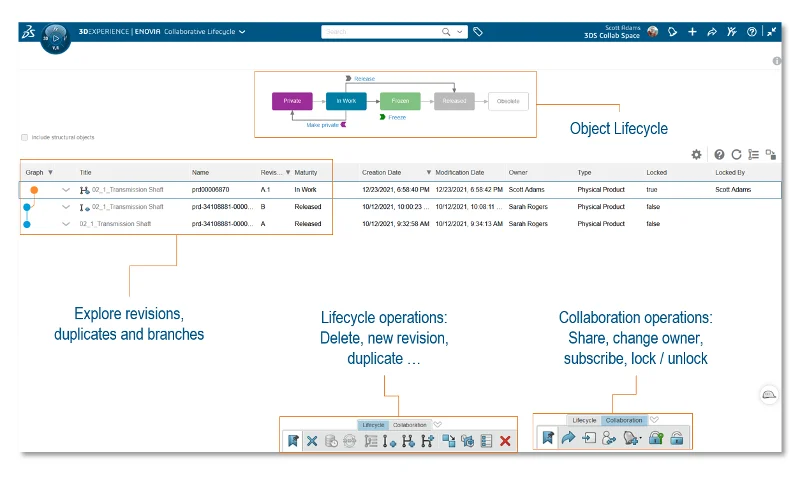Click into the Search input field

tap(380, 32)
